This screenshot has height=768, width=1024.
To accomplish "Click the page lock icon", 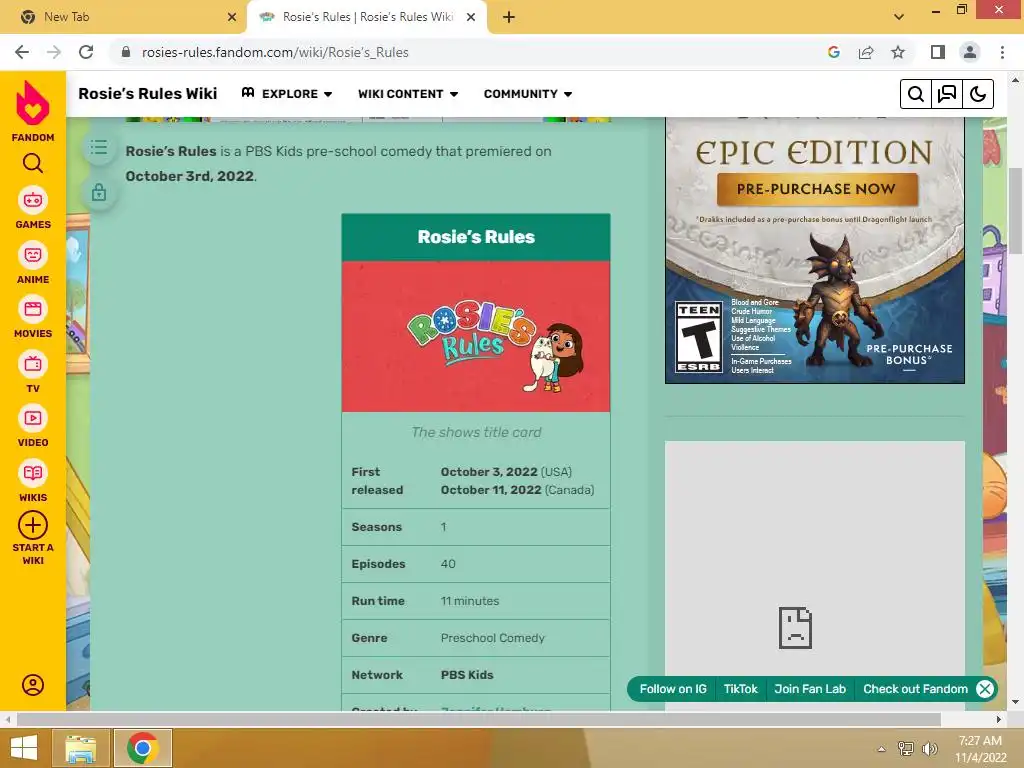I will tap(99, 193).
